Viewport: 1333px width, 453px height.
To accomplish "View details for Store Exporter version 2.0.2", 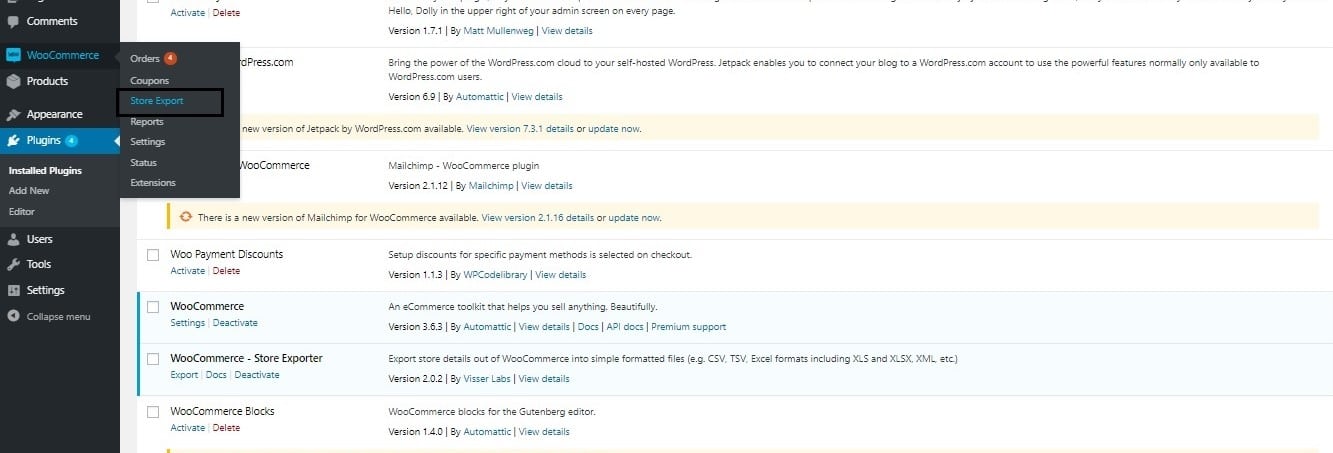I will tap(544, 379).
